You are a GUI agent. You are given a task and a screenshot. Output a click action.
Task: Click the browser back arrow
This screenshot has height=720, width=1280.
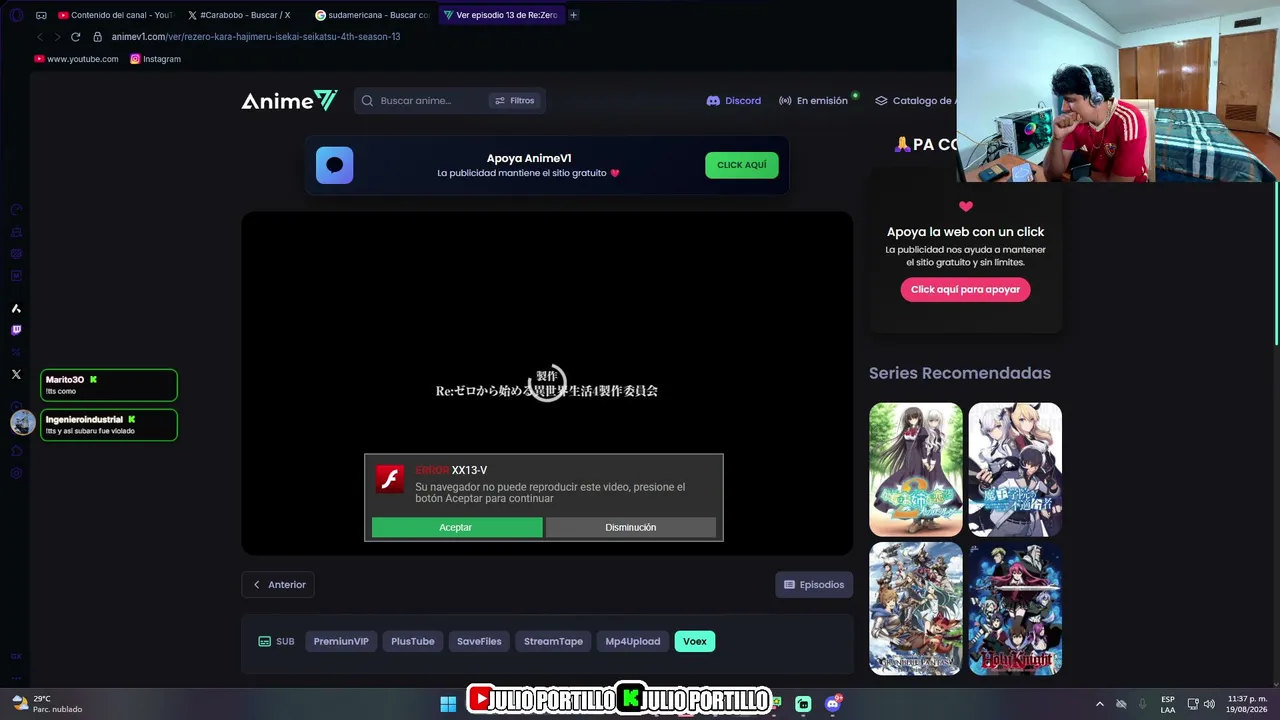(x=40, y=37)
